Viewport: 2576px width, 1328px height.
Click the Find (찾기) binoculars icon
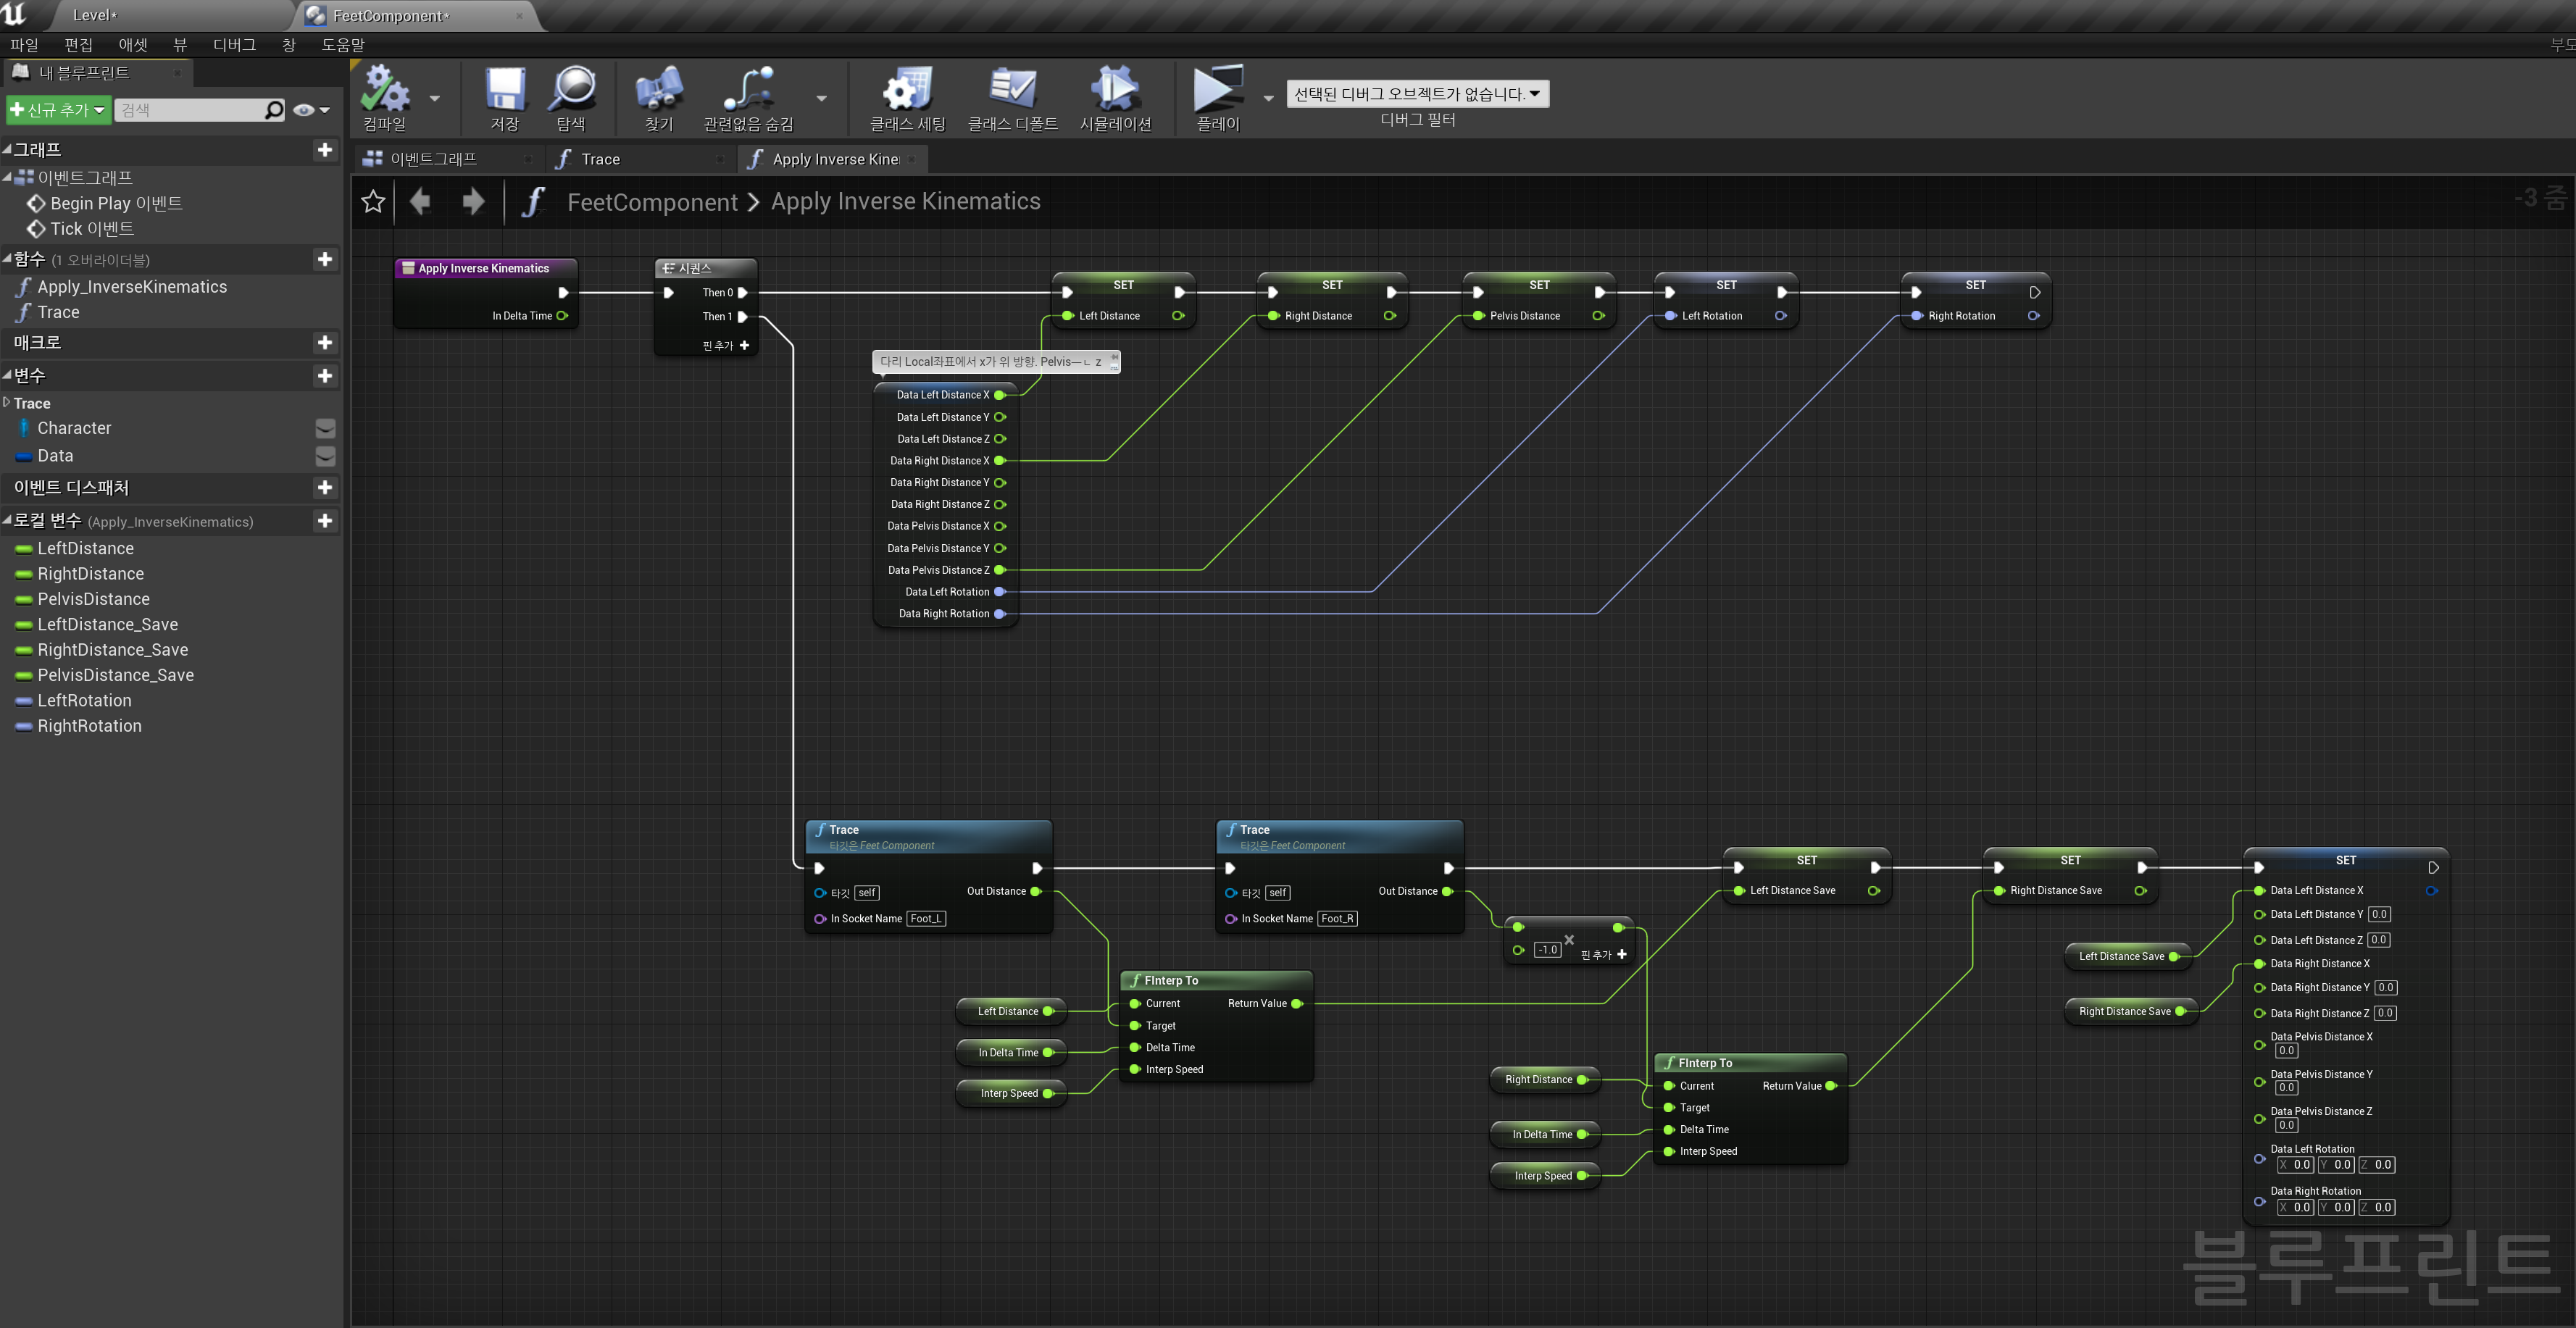coord(659,89)
